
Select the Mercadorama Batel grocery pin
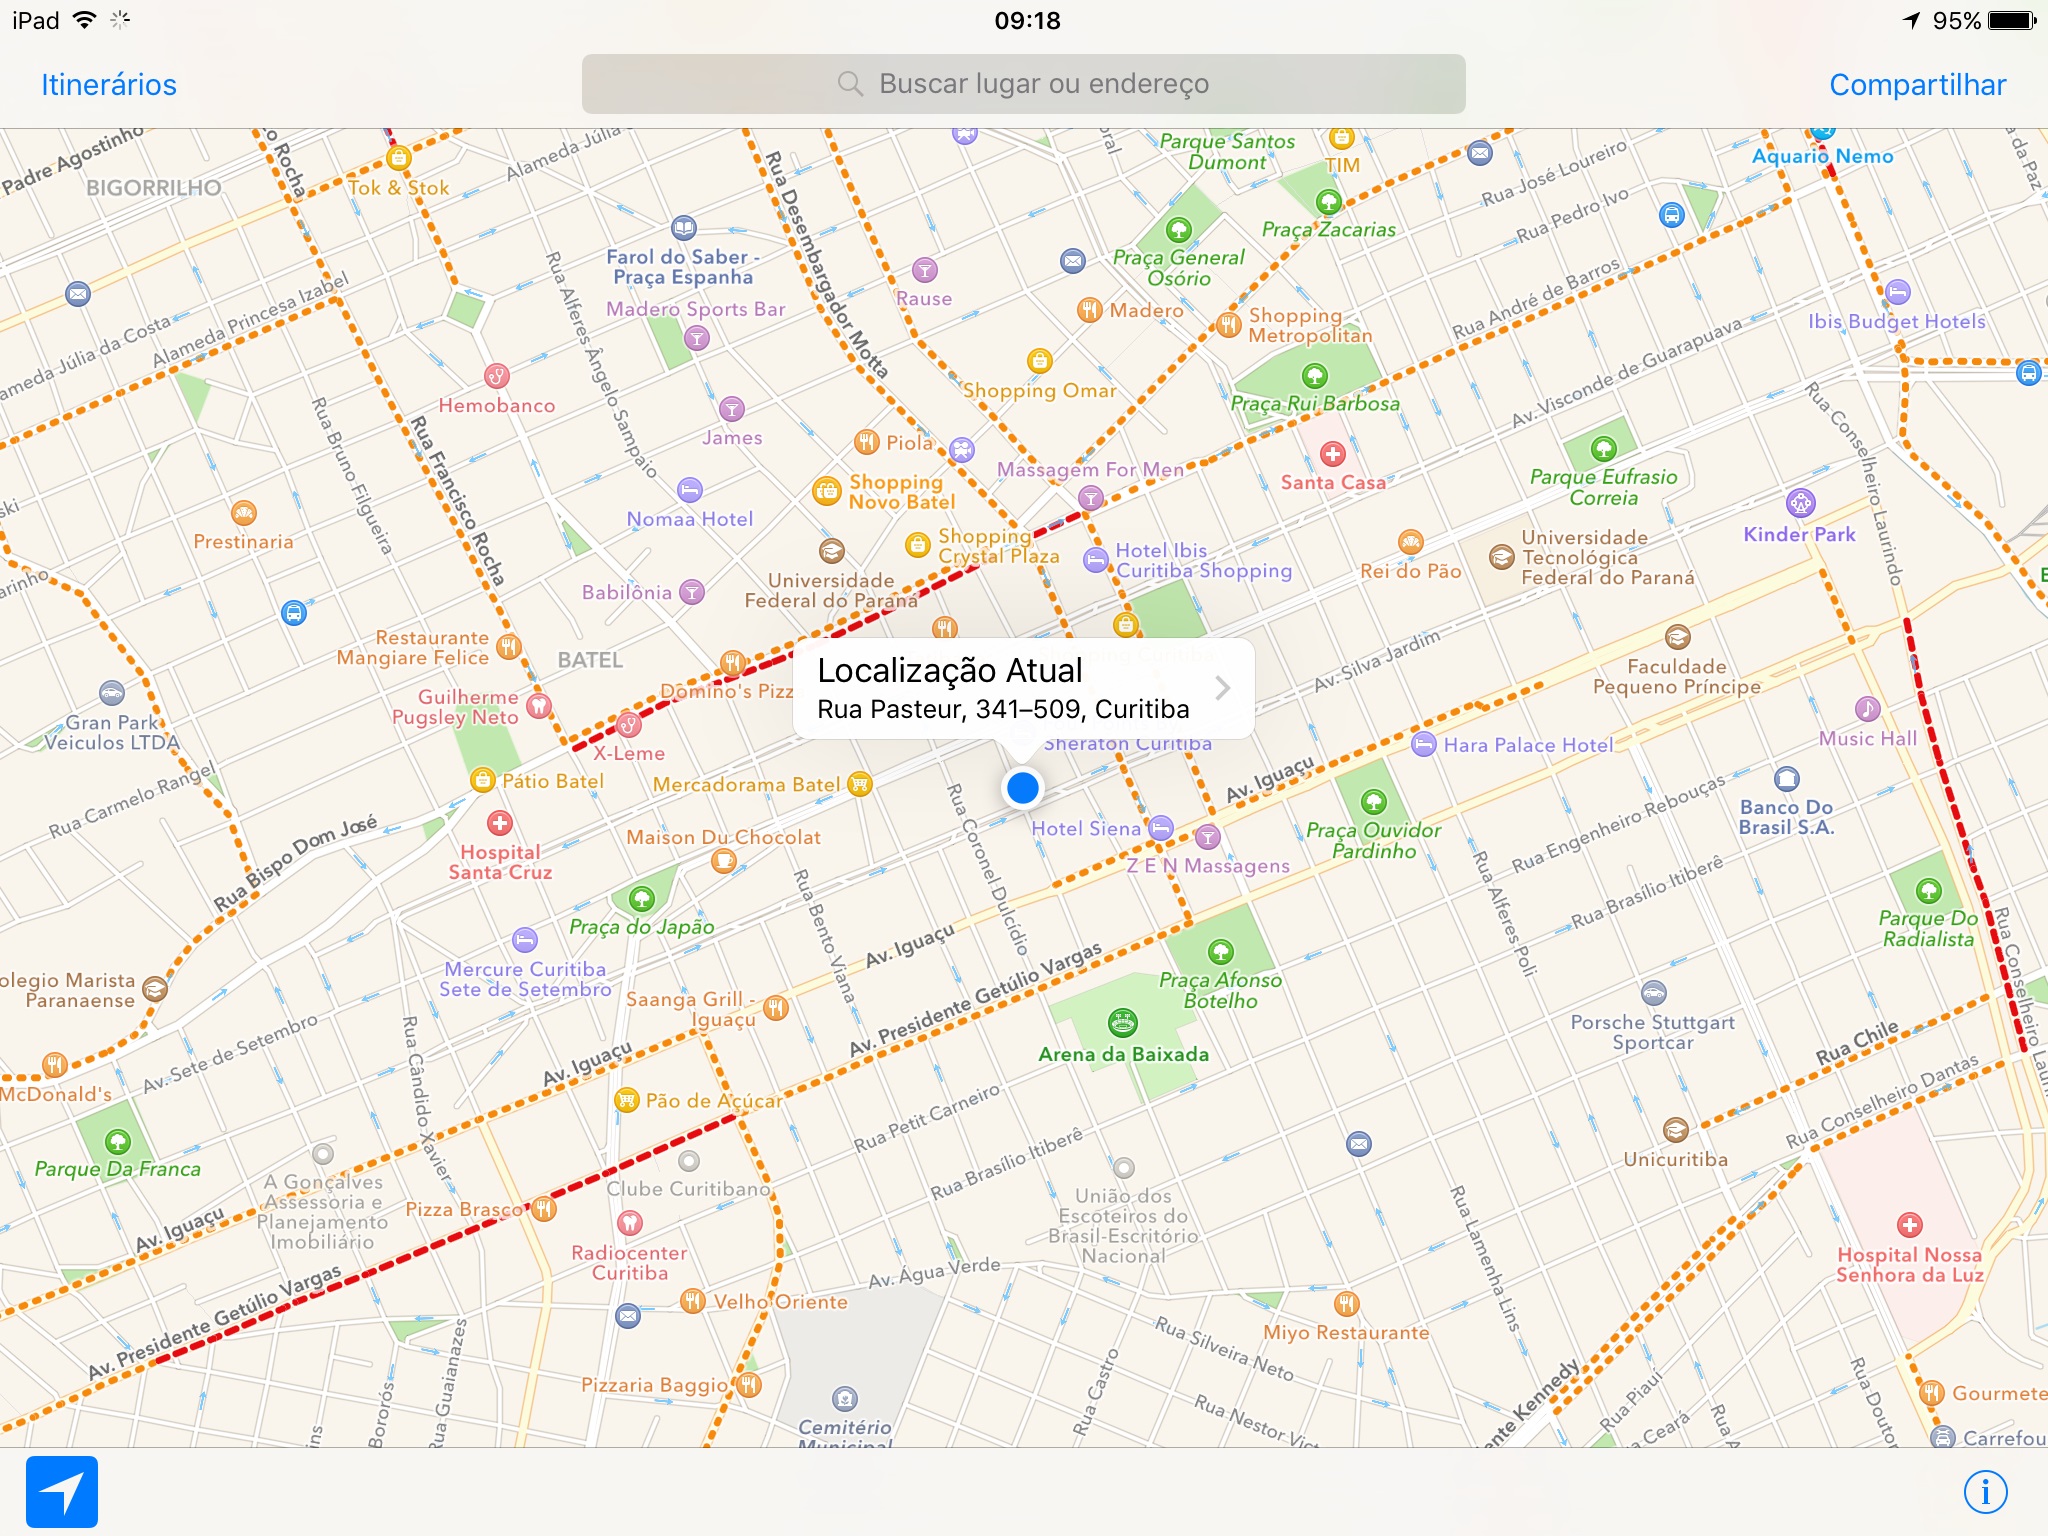tap(859, 784)
